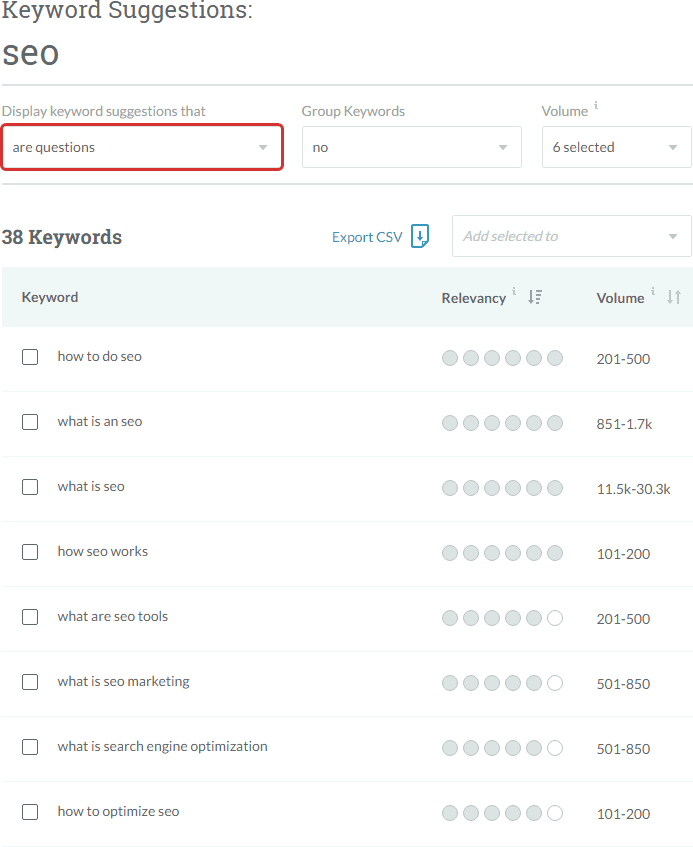This screenshot has height=847, width=693.
Task: Check the 'how to do seo' checkbox
Action: coord(30,357)
